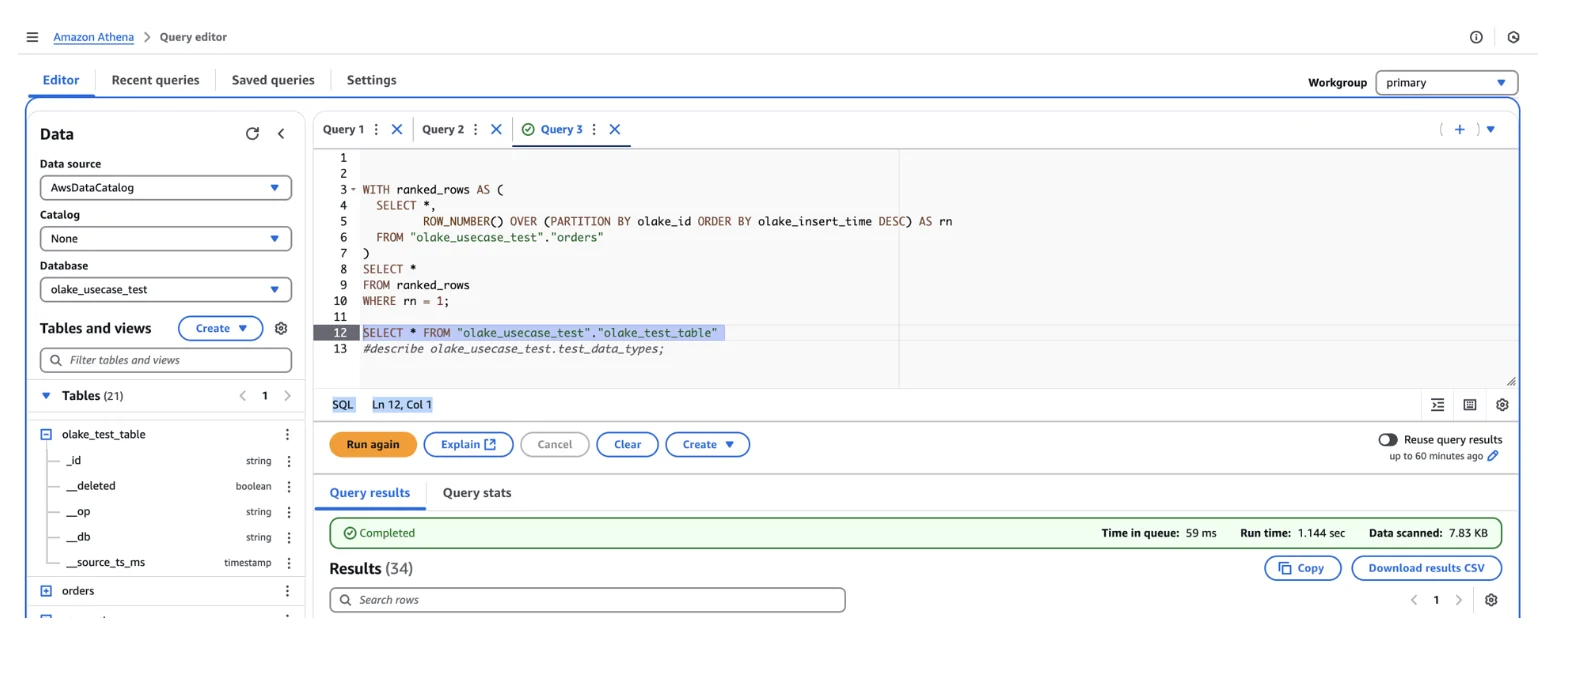
Task: Edit the reuse query results time
Action: click(x=1493, y=456)
